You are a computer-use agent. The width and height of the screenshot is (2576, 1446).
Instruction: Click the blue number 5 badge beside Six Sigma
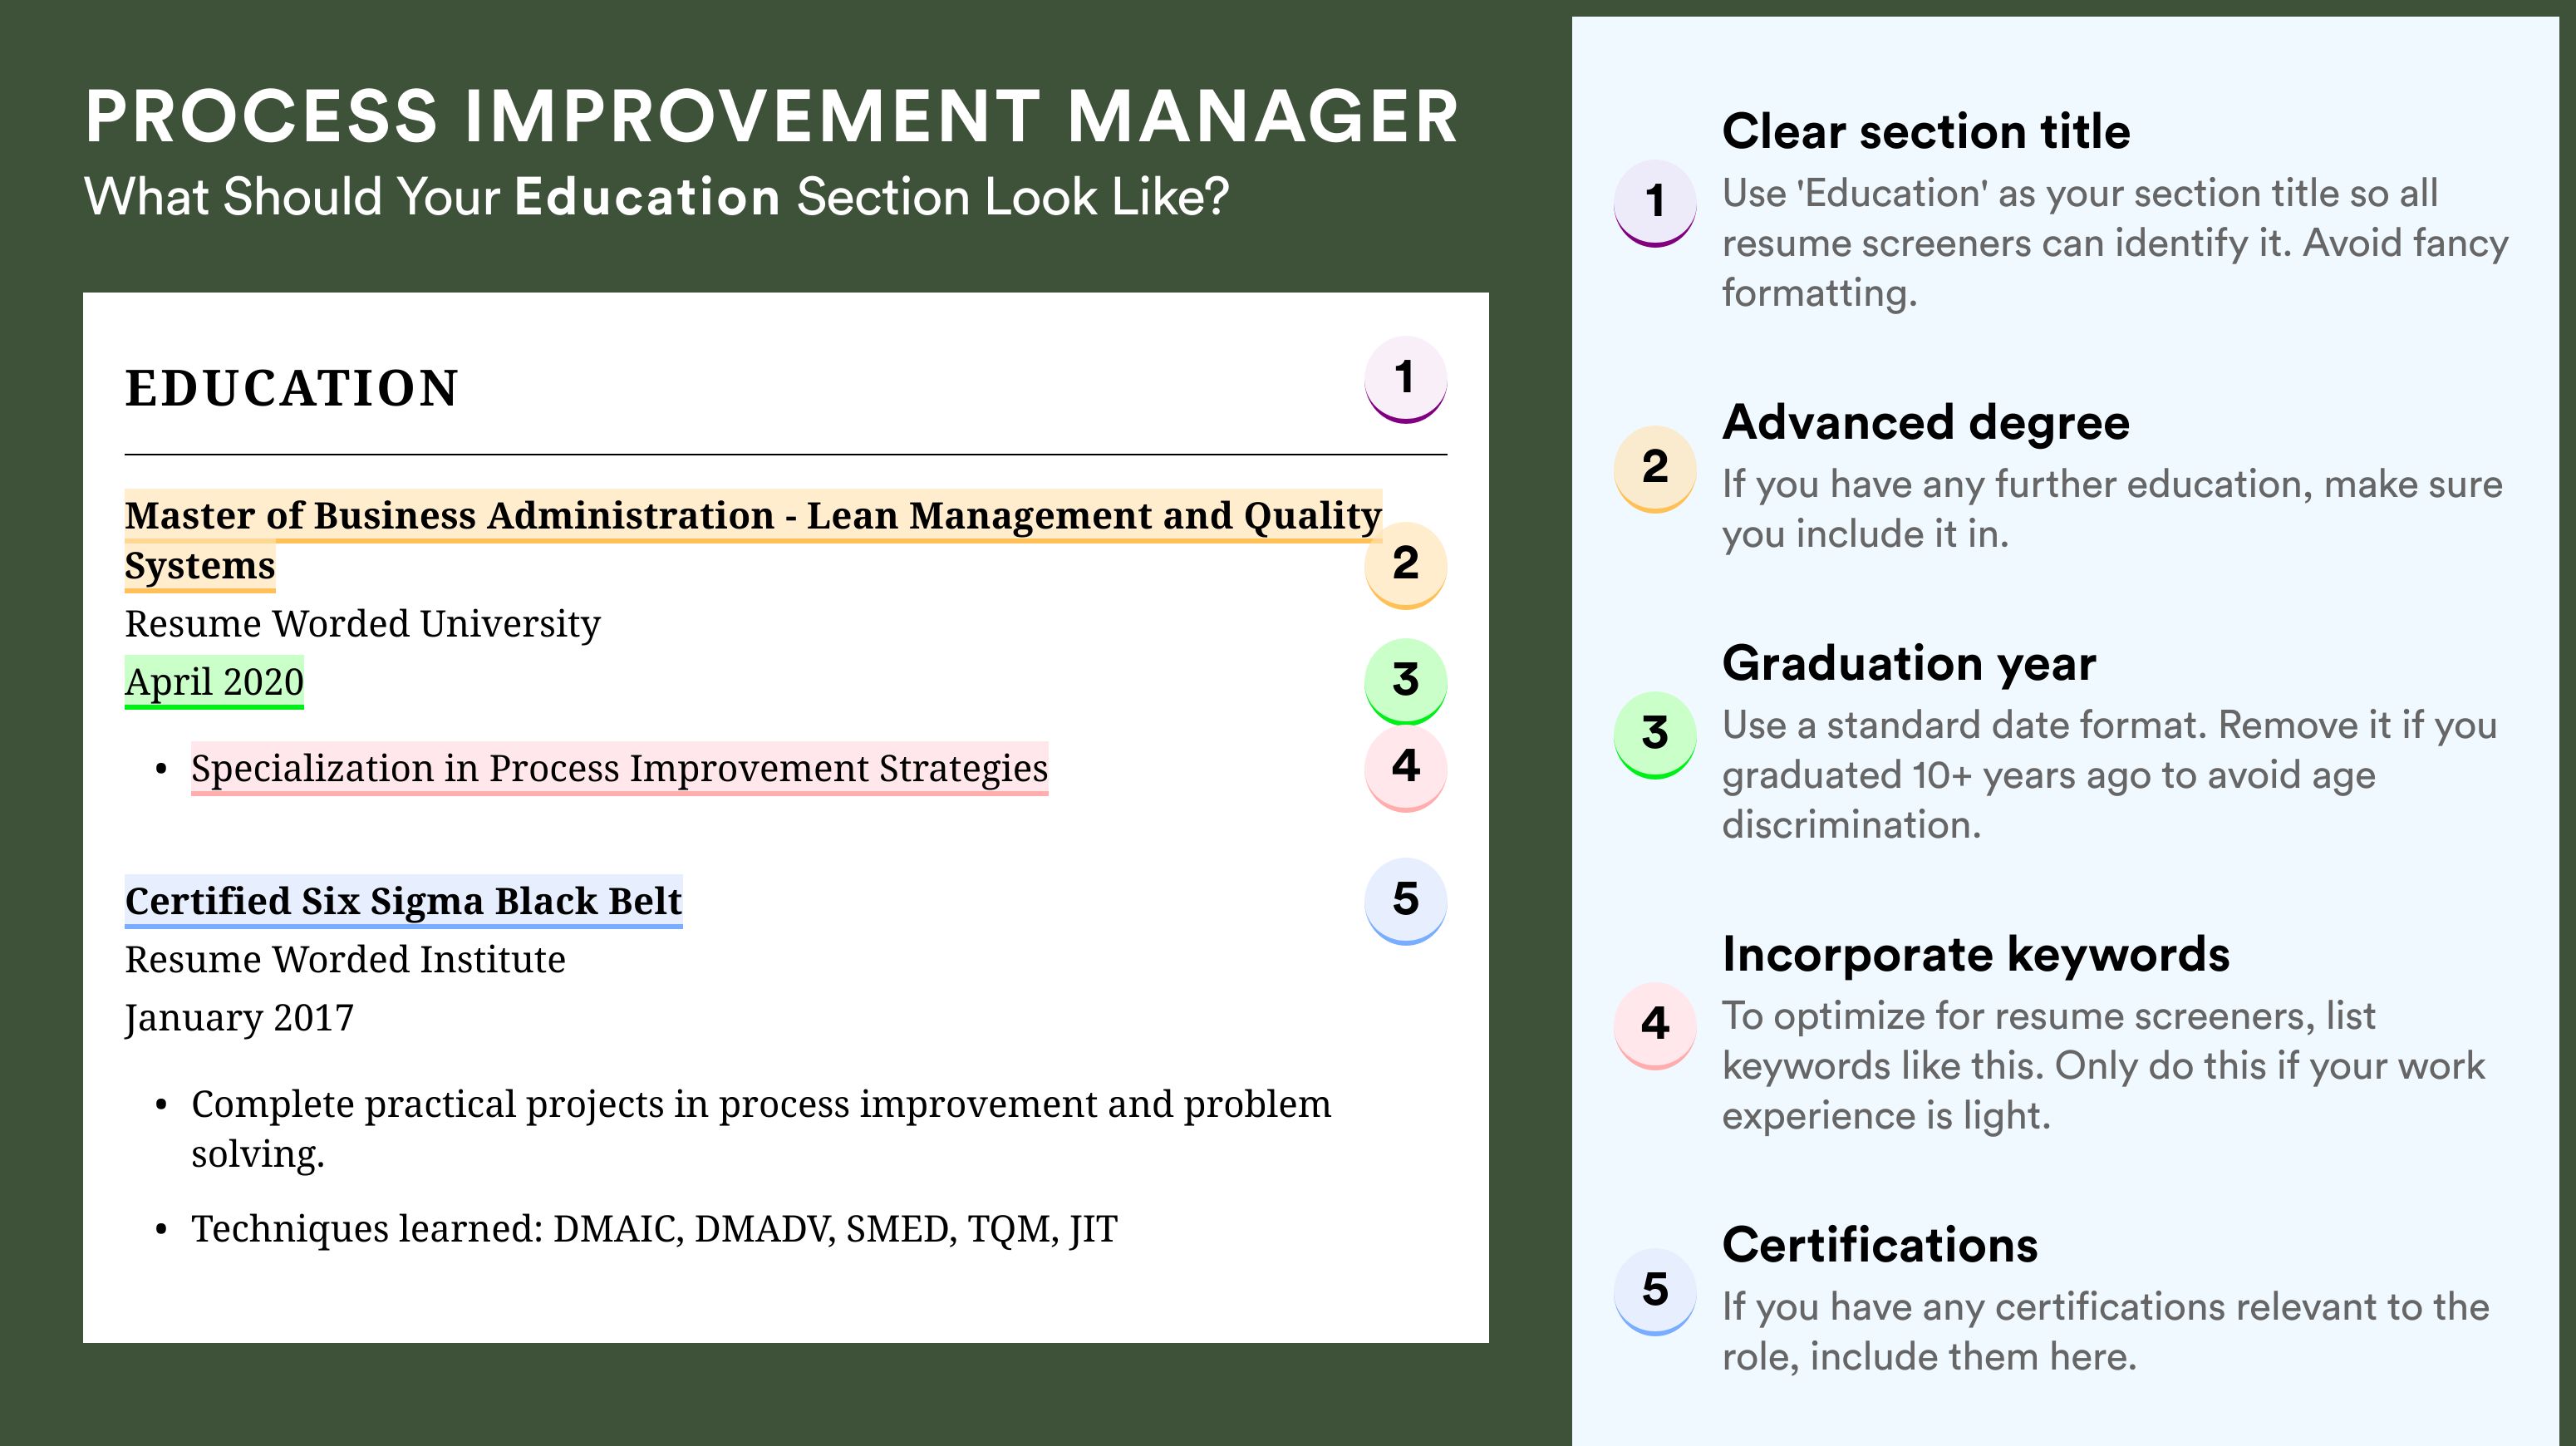[1405, 900]
